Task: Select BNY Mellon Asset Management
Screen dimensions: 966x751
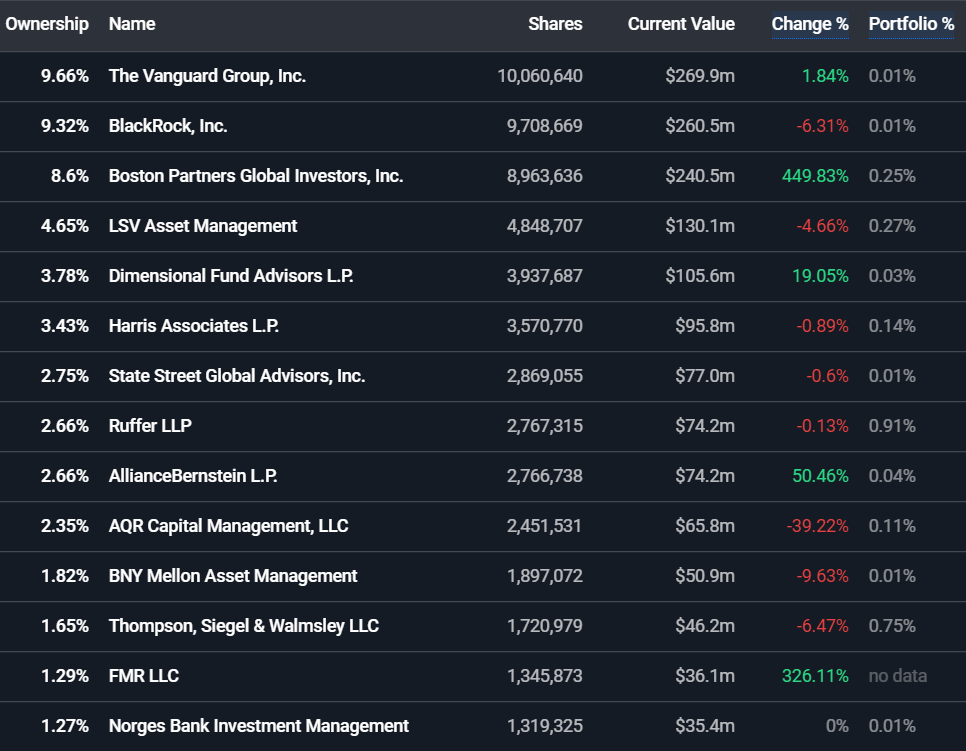Action: [x=233, y=575]
